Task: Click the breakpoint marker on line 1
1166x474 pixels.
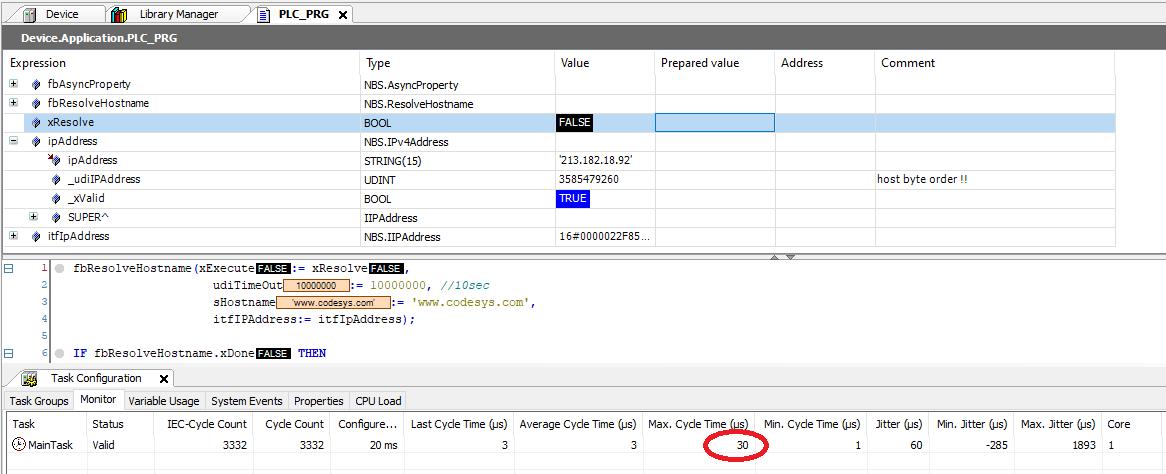Action: pos(60,269)
